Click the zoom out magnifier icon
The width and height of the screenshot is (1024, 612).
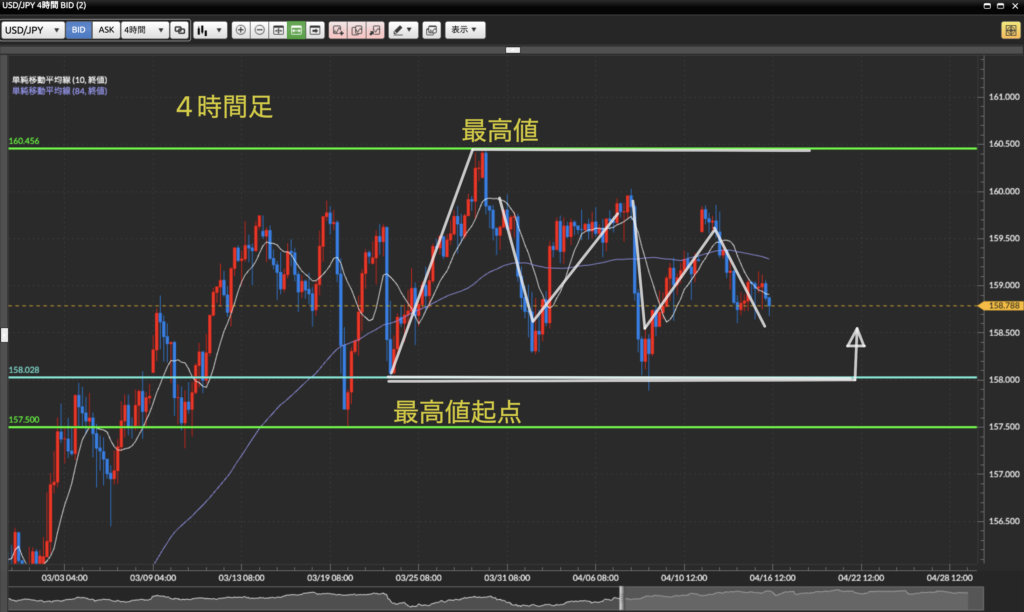[259, 30]
